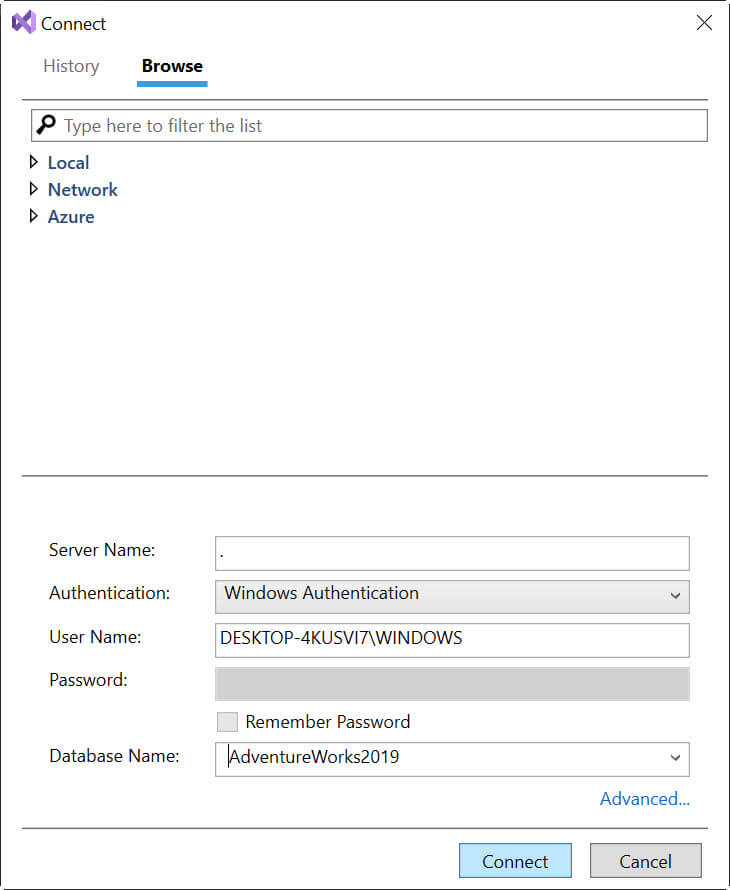Expand the Local node arrow
The height and width of the screenshot is (890, 730).
click(x=33, y=162)
